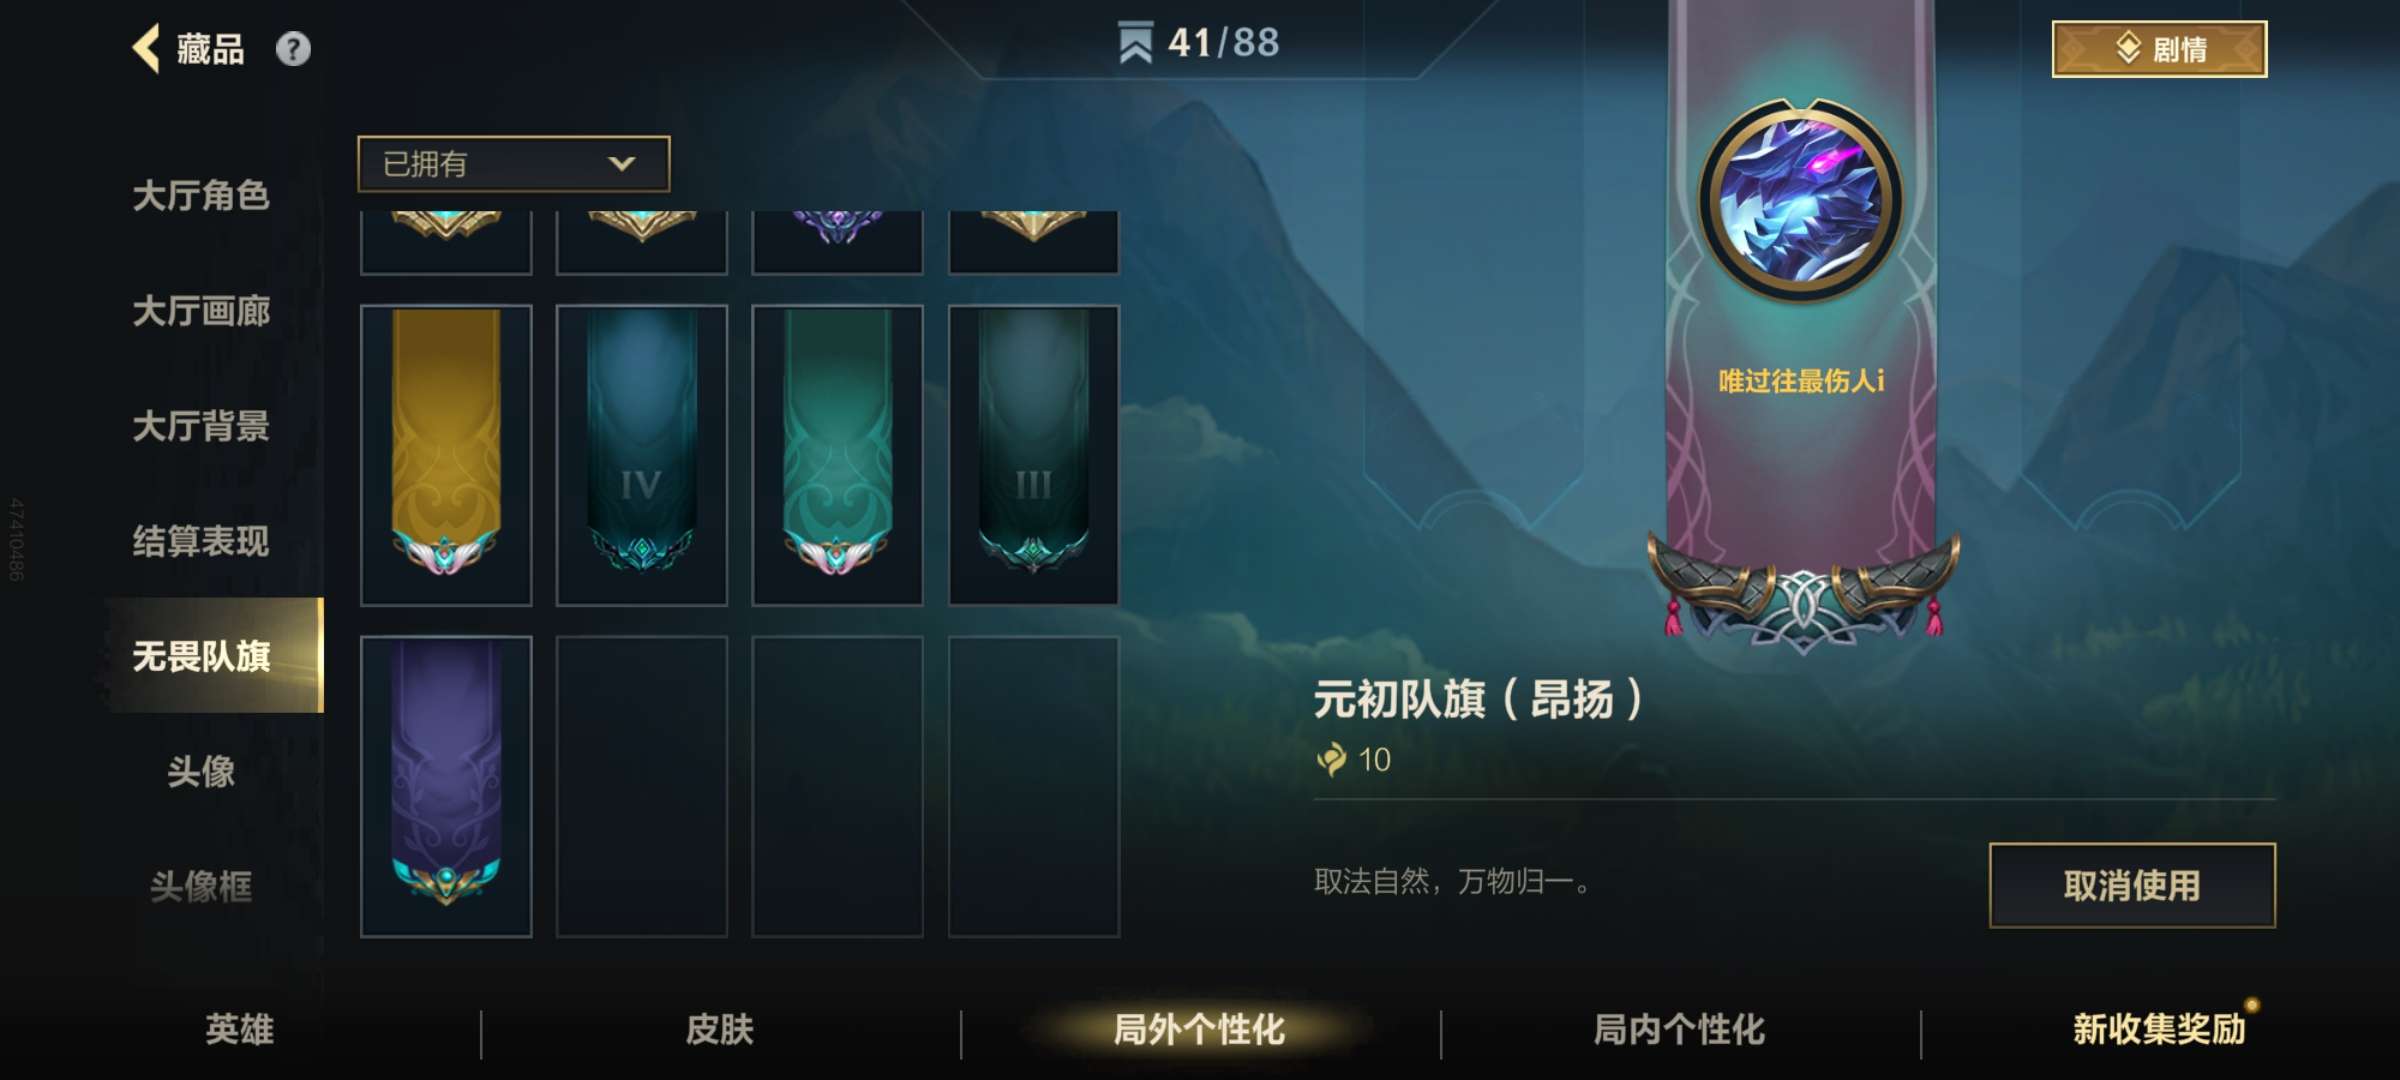
Task: Go back using the left arrow
Action: (x=147, y=48)
